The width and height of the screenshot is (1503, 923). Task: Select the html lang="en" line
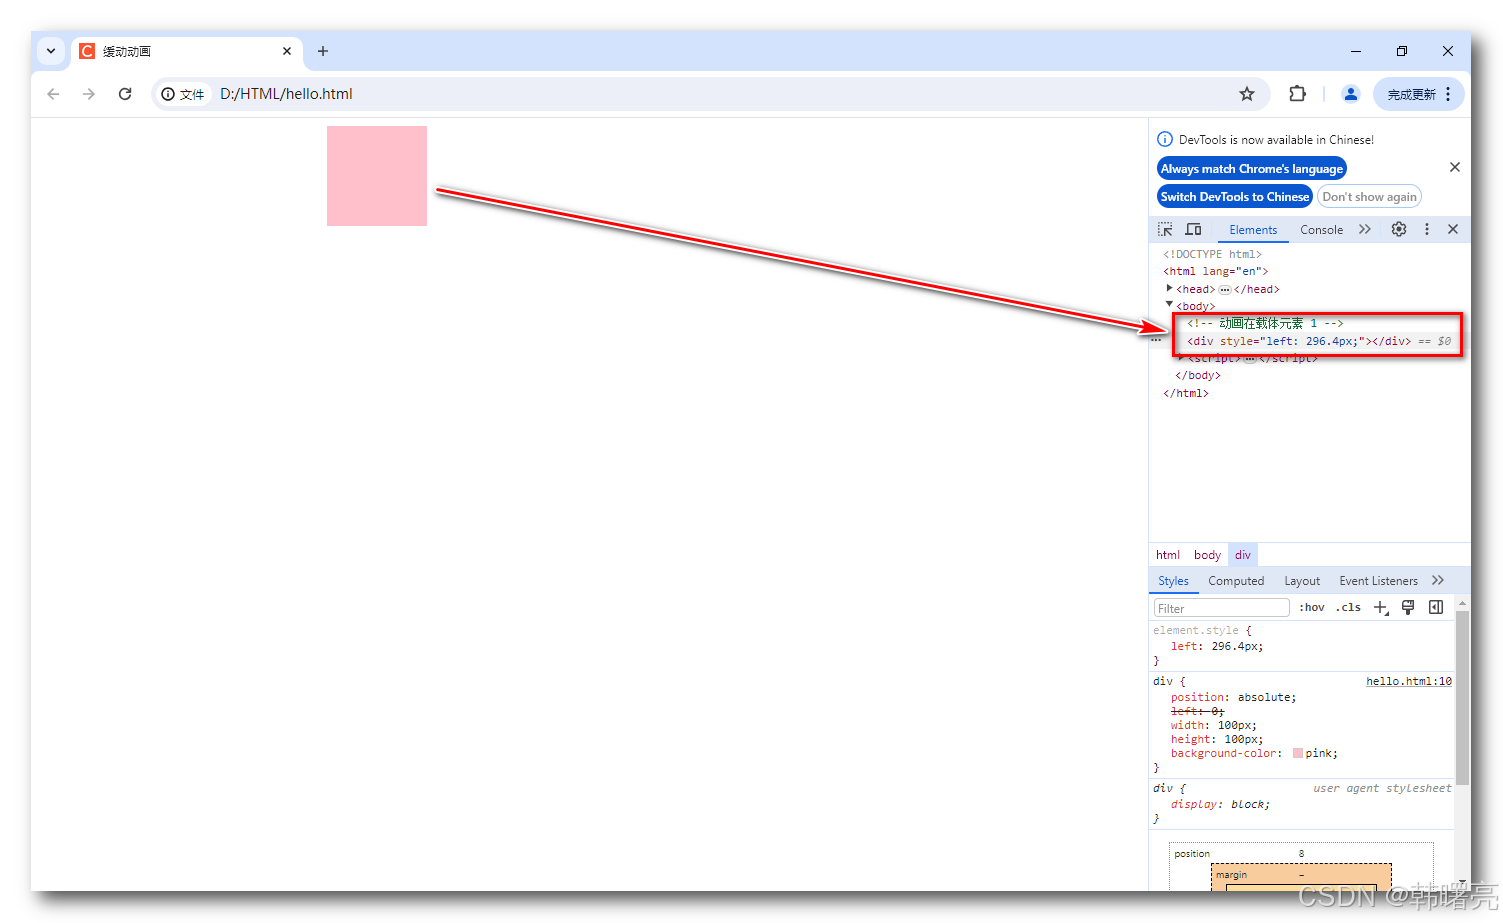pos(1215,271)
